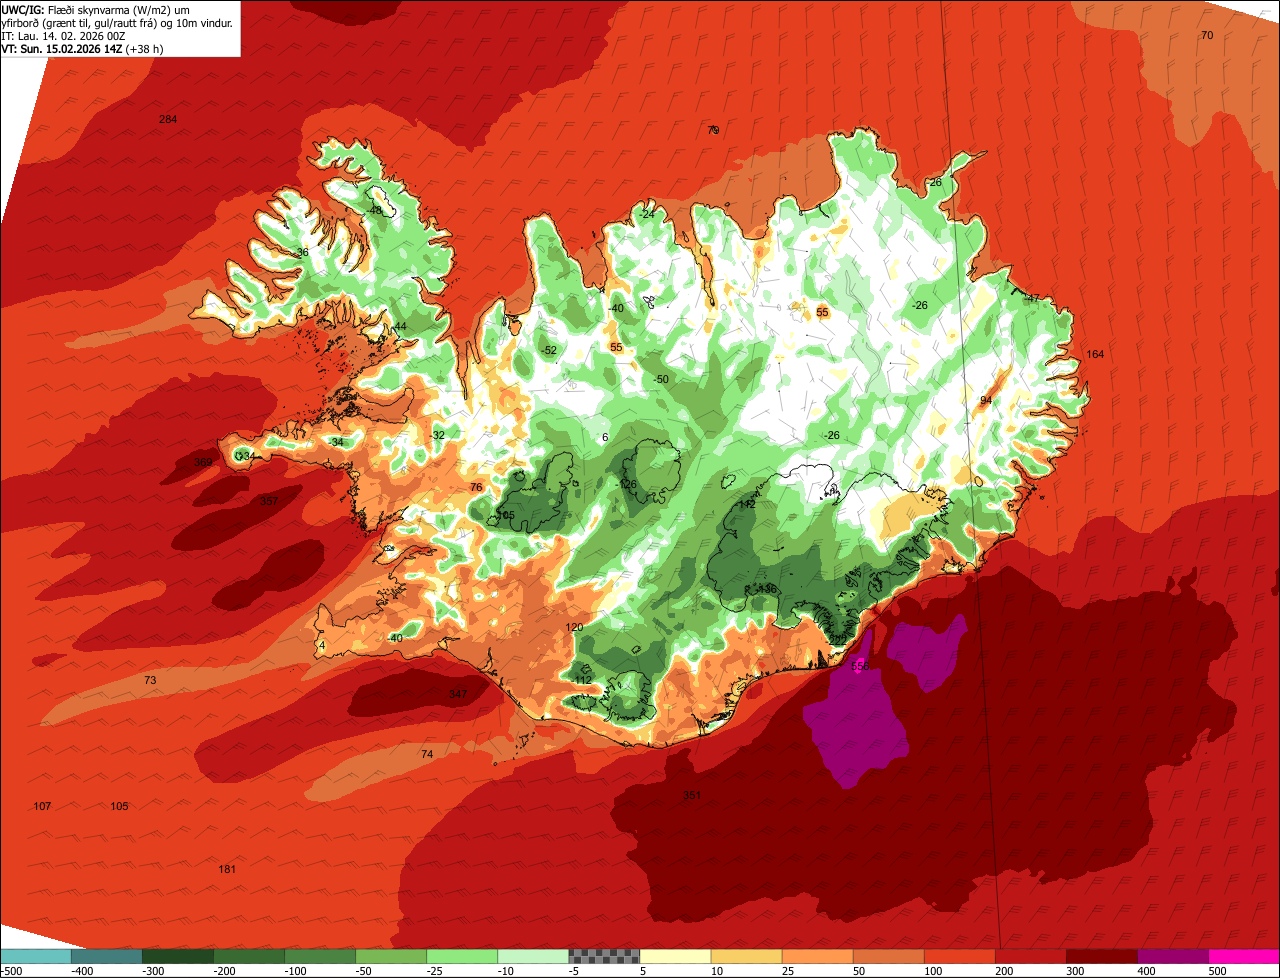Click the value 73 over the southwest sea

[150, 680]
